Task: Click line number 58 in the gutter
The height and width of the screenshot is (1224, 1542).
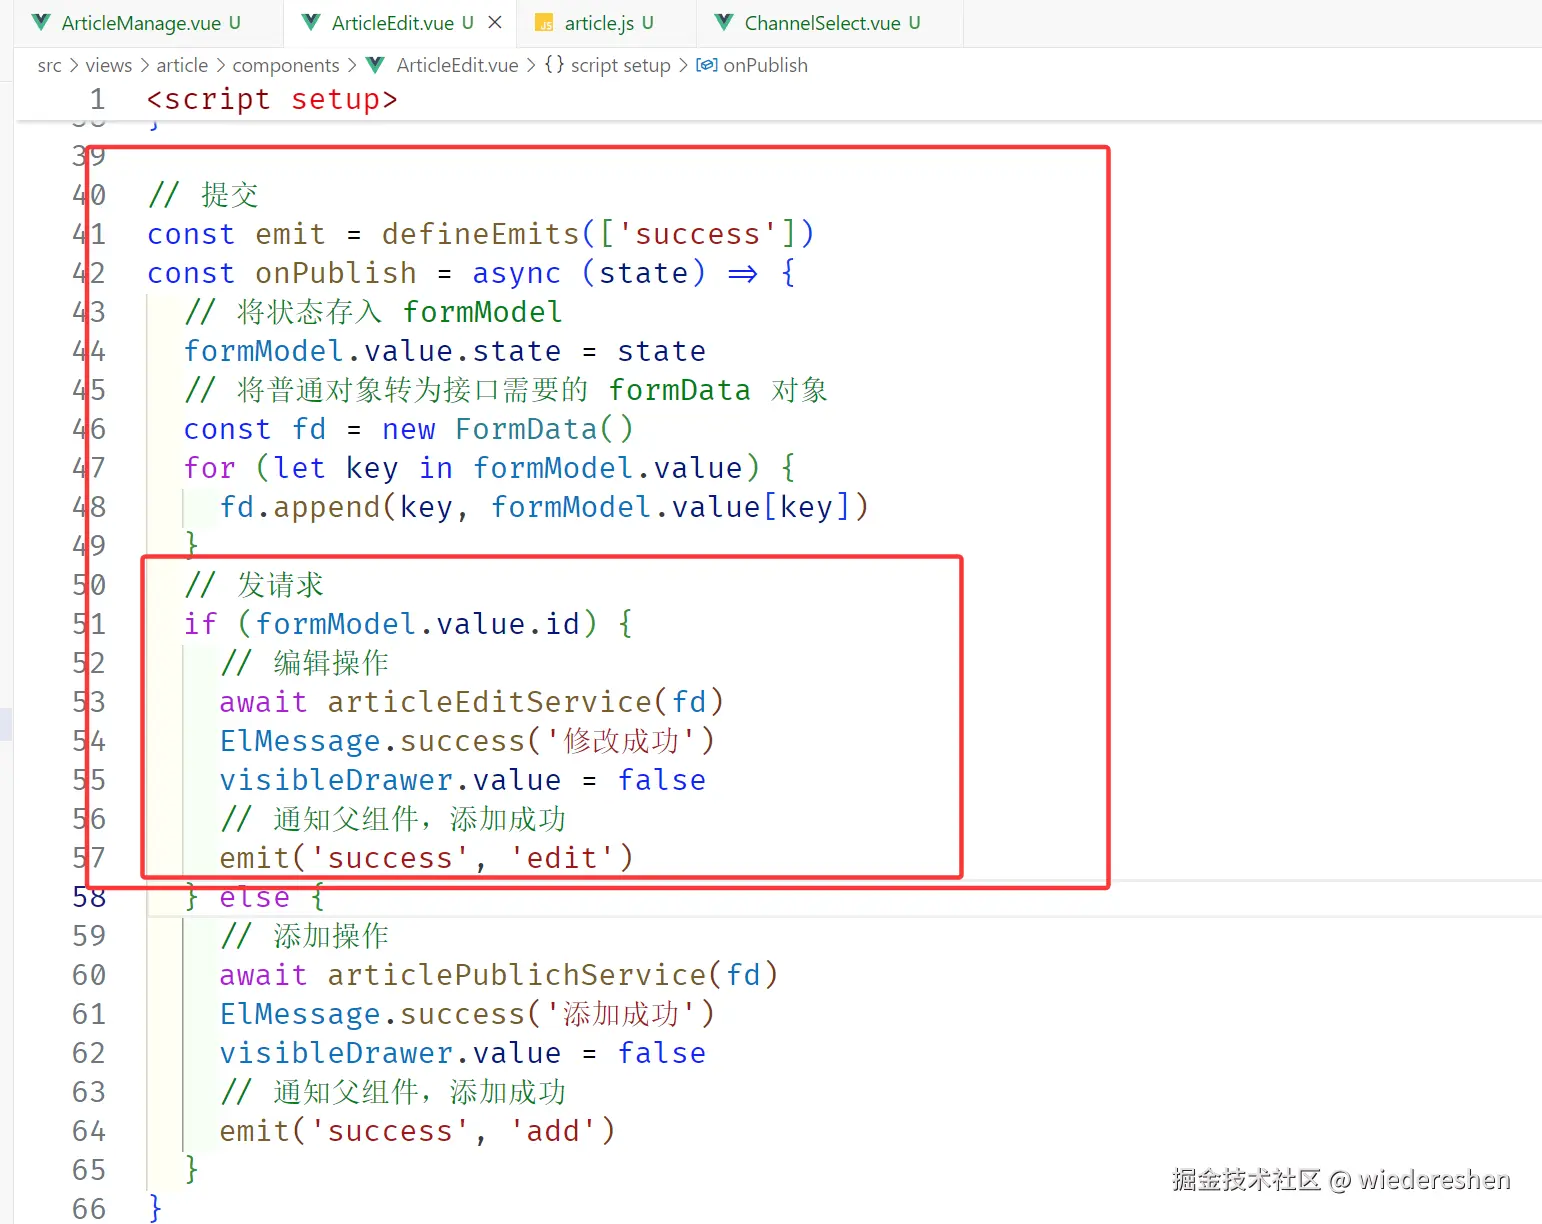Action: click(89, 897)
